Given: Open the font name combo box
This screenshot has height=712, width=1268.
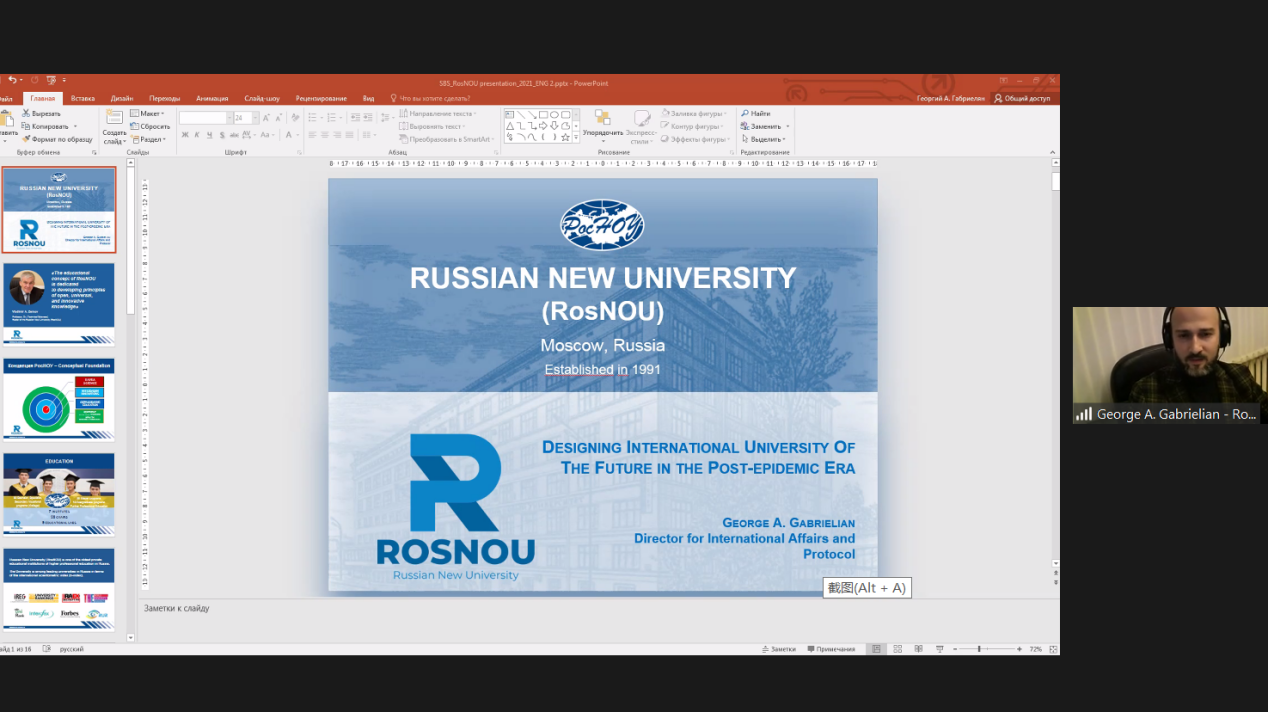Looking at the screenshot, I should [x=205, y=118].
